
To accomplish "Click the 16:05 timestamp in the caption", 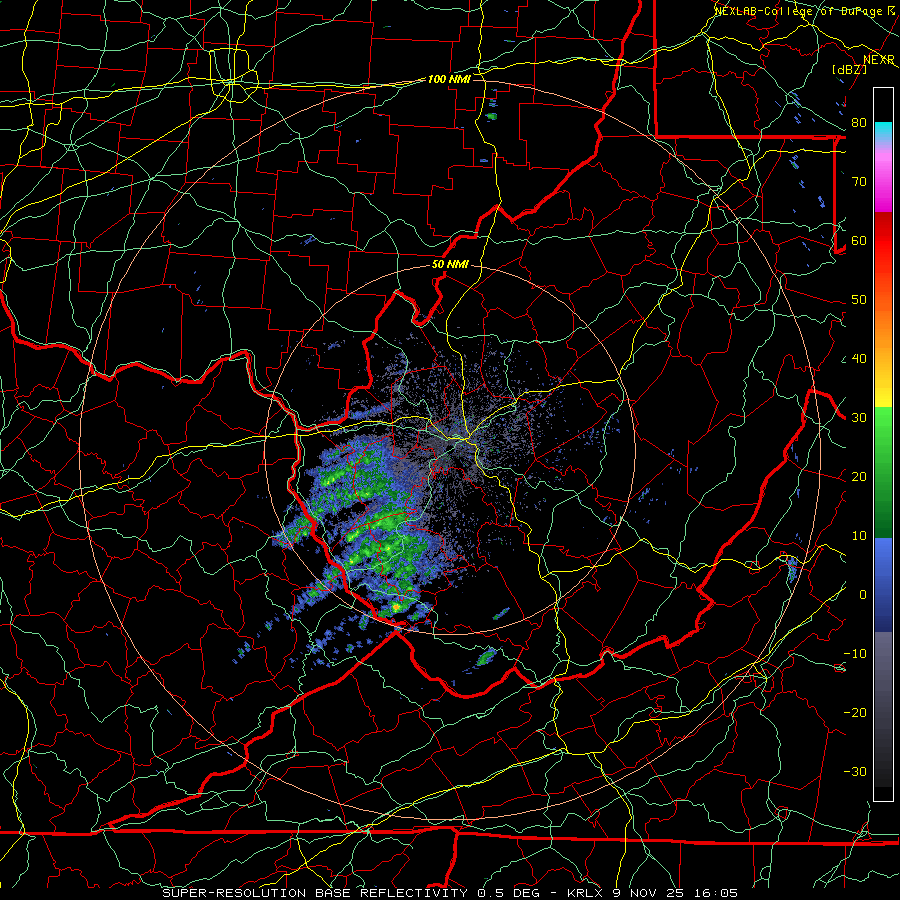I will 718,893.
